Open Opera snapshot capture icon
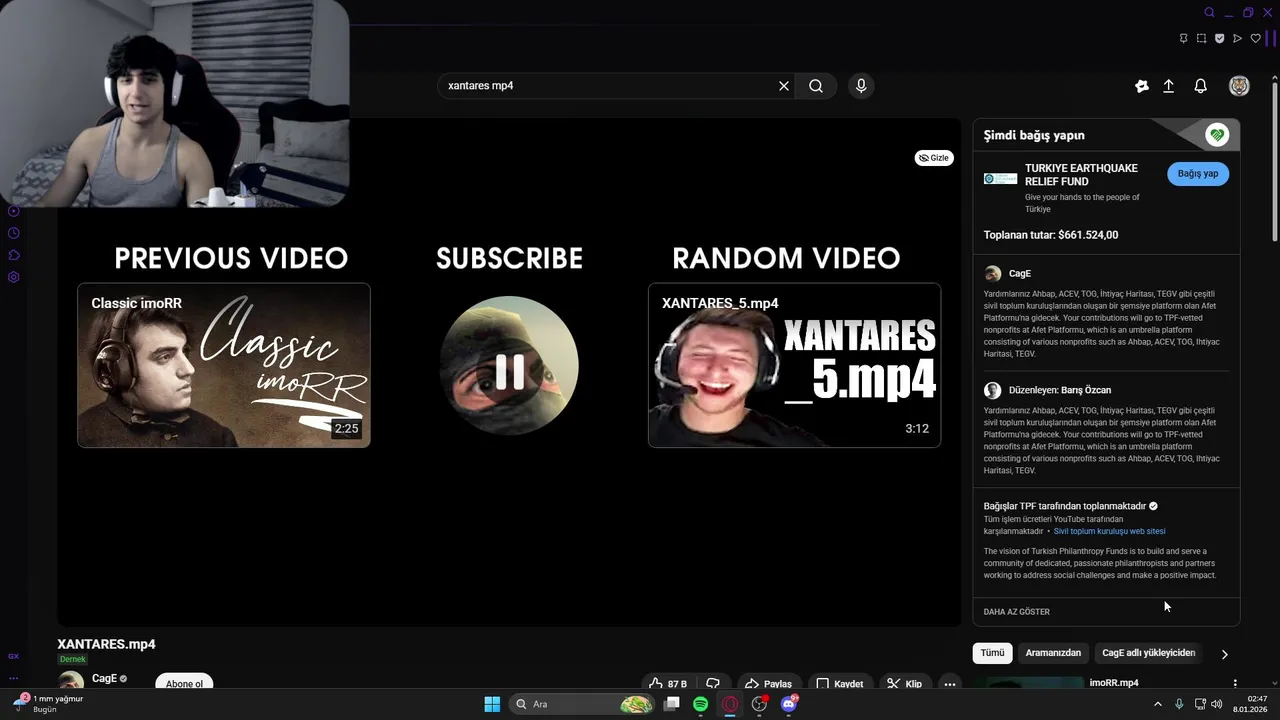This screenshot has width=1280, height=720. pyautogui.click(x=1201, y=38)
